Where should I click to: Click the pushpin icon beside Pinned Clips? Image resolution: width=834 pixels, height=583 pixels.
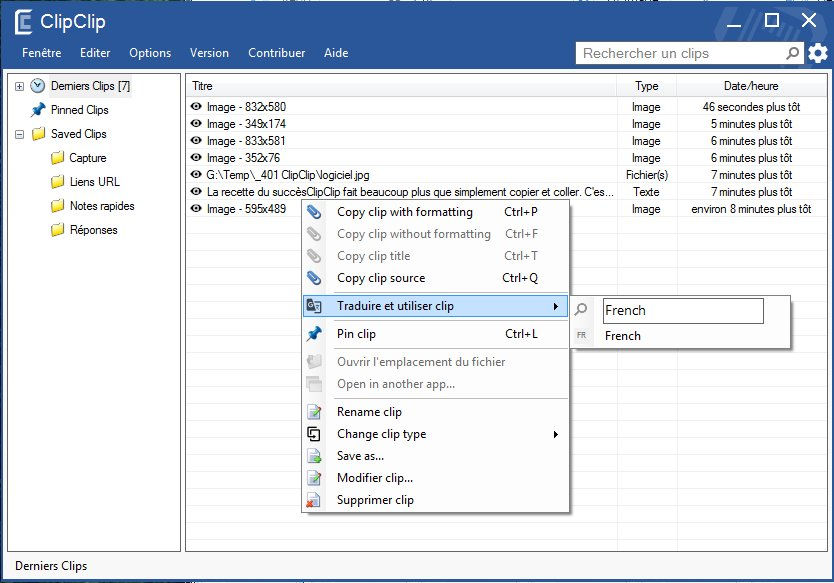[x=38, y=110]
